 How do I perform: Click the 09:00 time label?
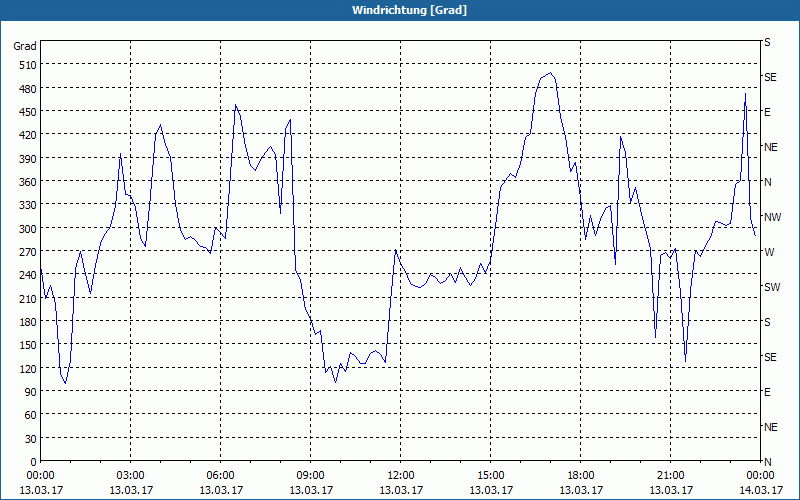[x=310, y=475]
